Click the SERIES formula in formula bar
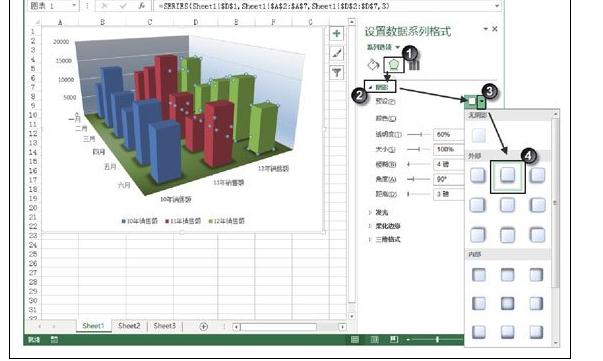 tap(274, 6)
